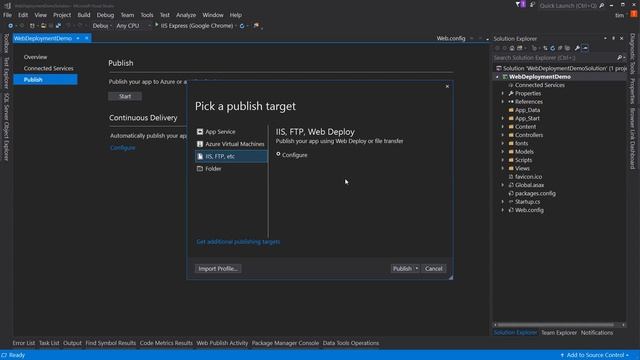Click the Configure link under Continuous Delivery
640x360 pixels.
[x=122, y=148]
